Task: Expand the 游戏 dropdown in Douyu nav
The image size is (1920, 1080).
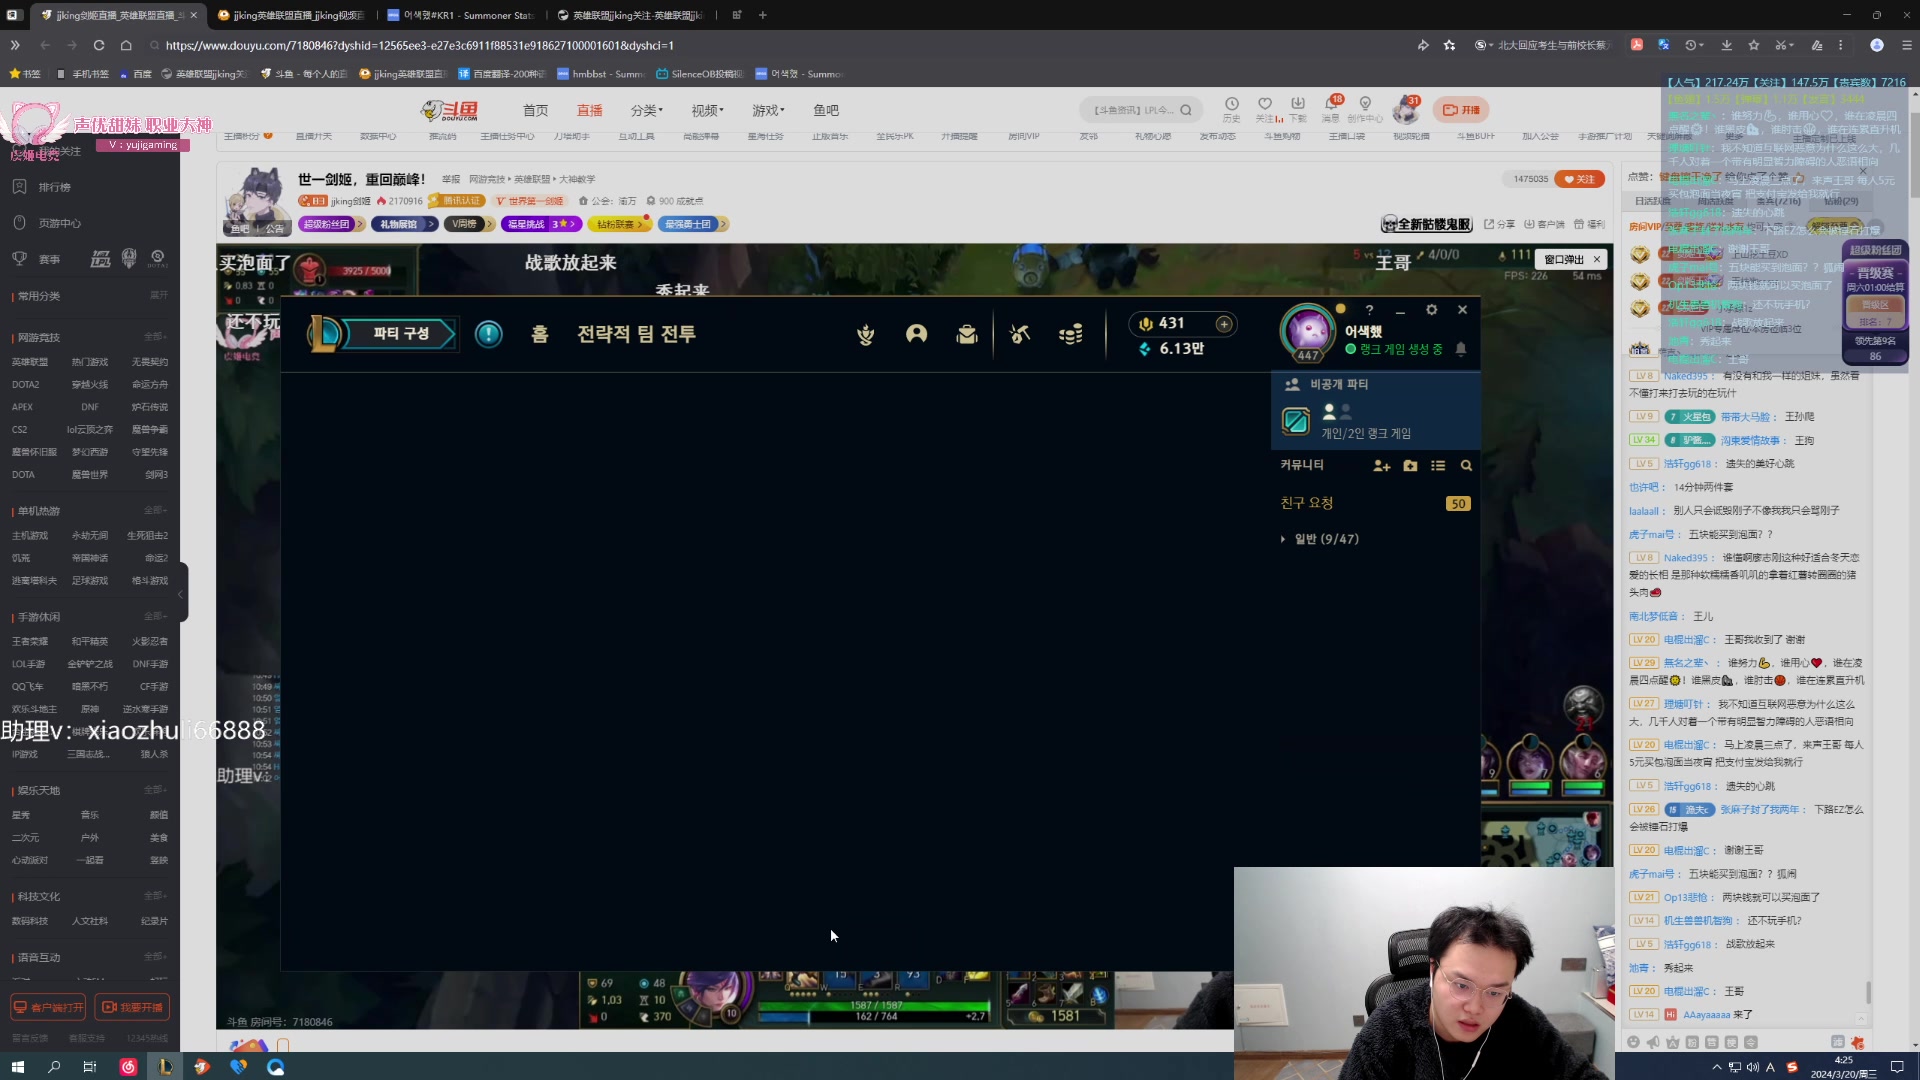Action: tap(768, 110)
